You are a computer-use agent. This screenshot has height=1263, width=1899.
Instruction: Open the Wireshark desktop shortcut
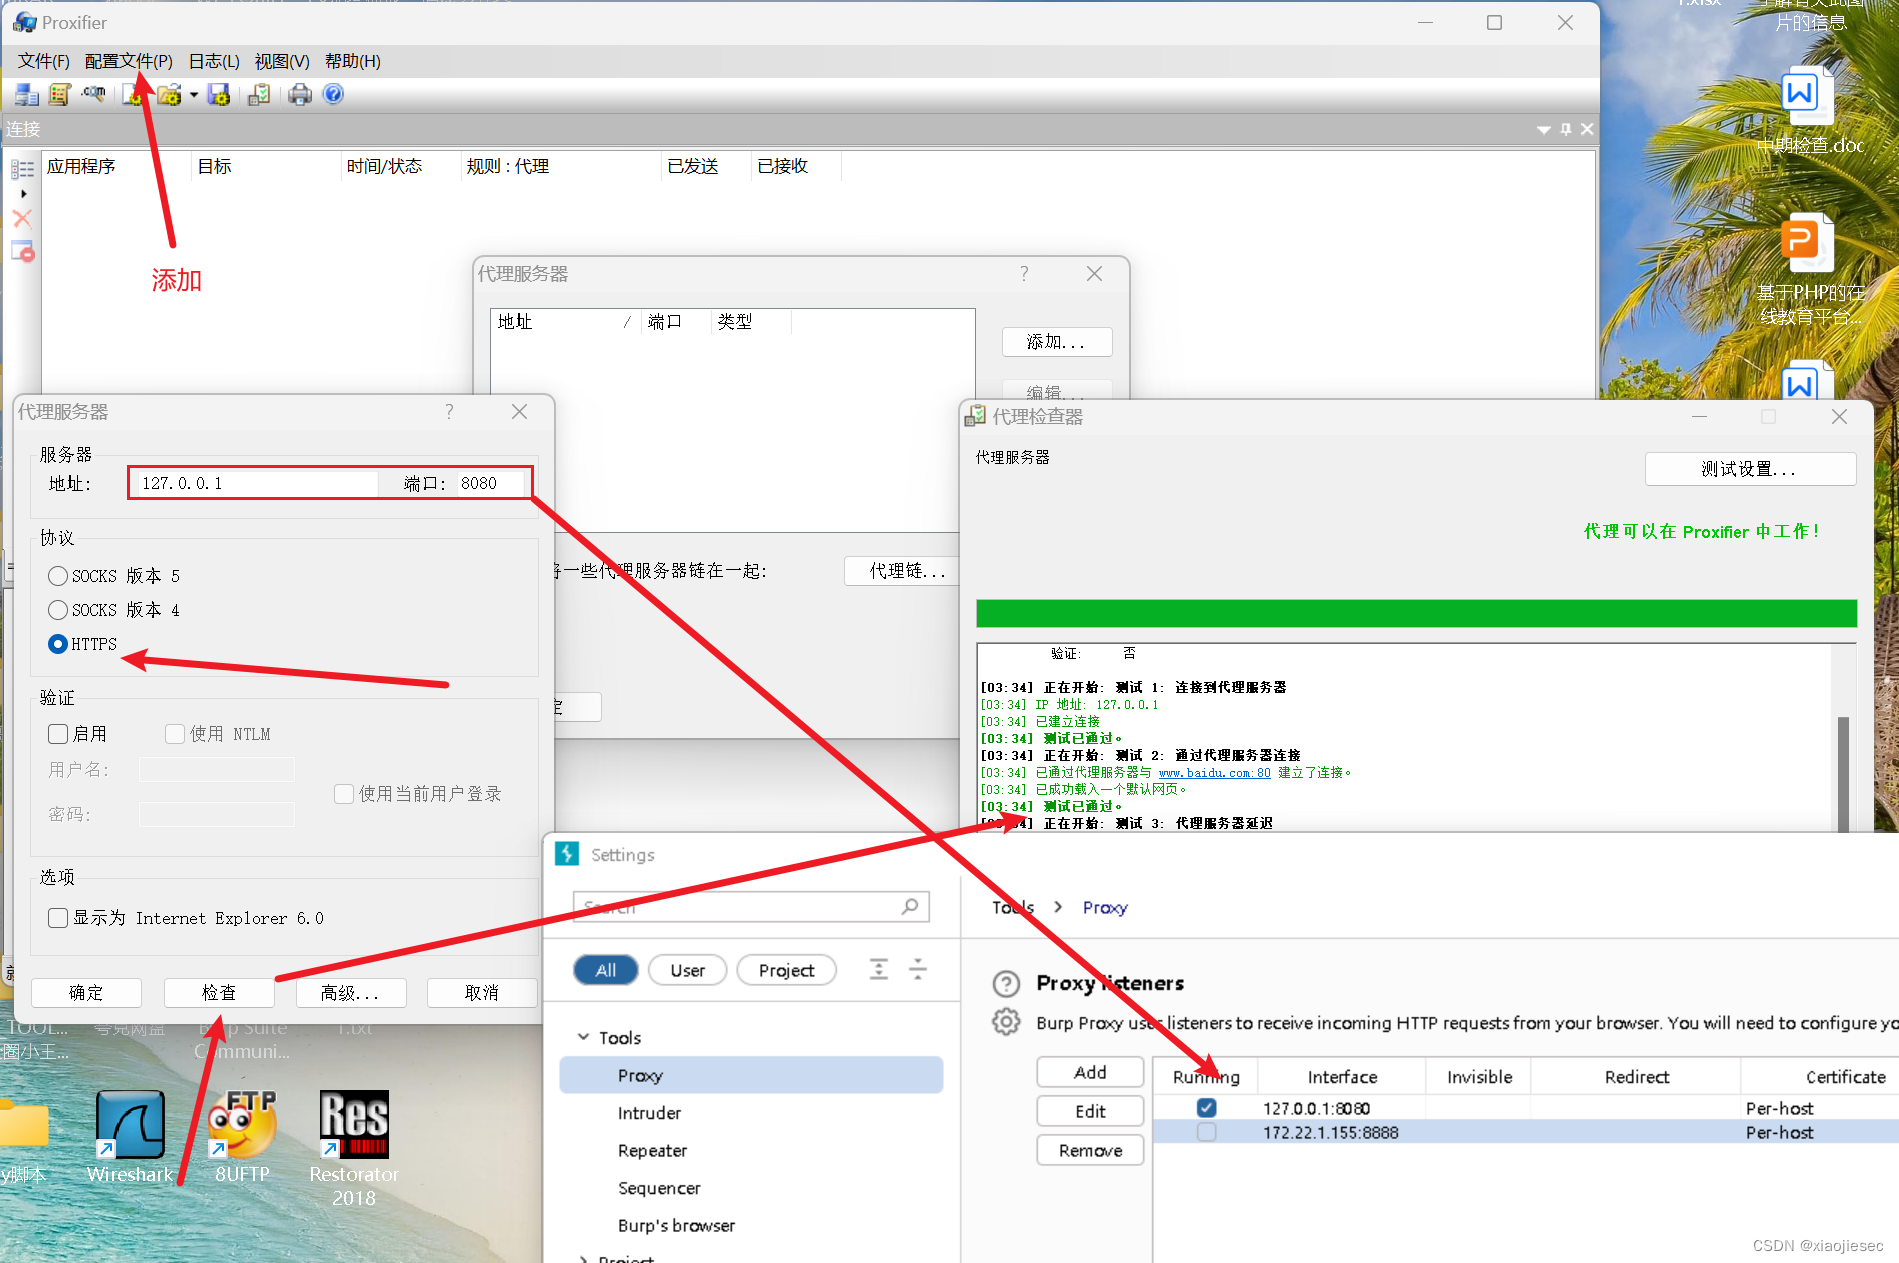130,1137
